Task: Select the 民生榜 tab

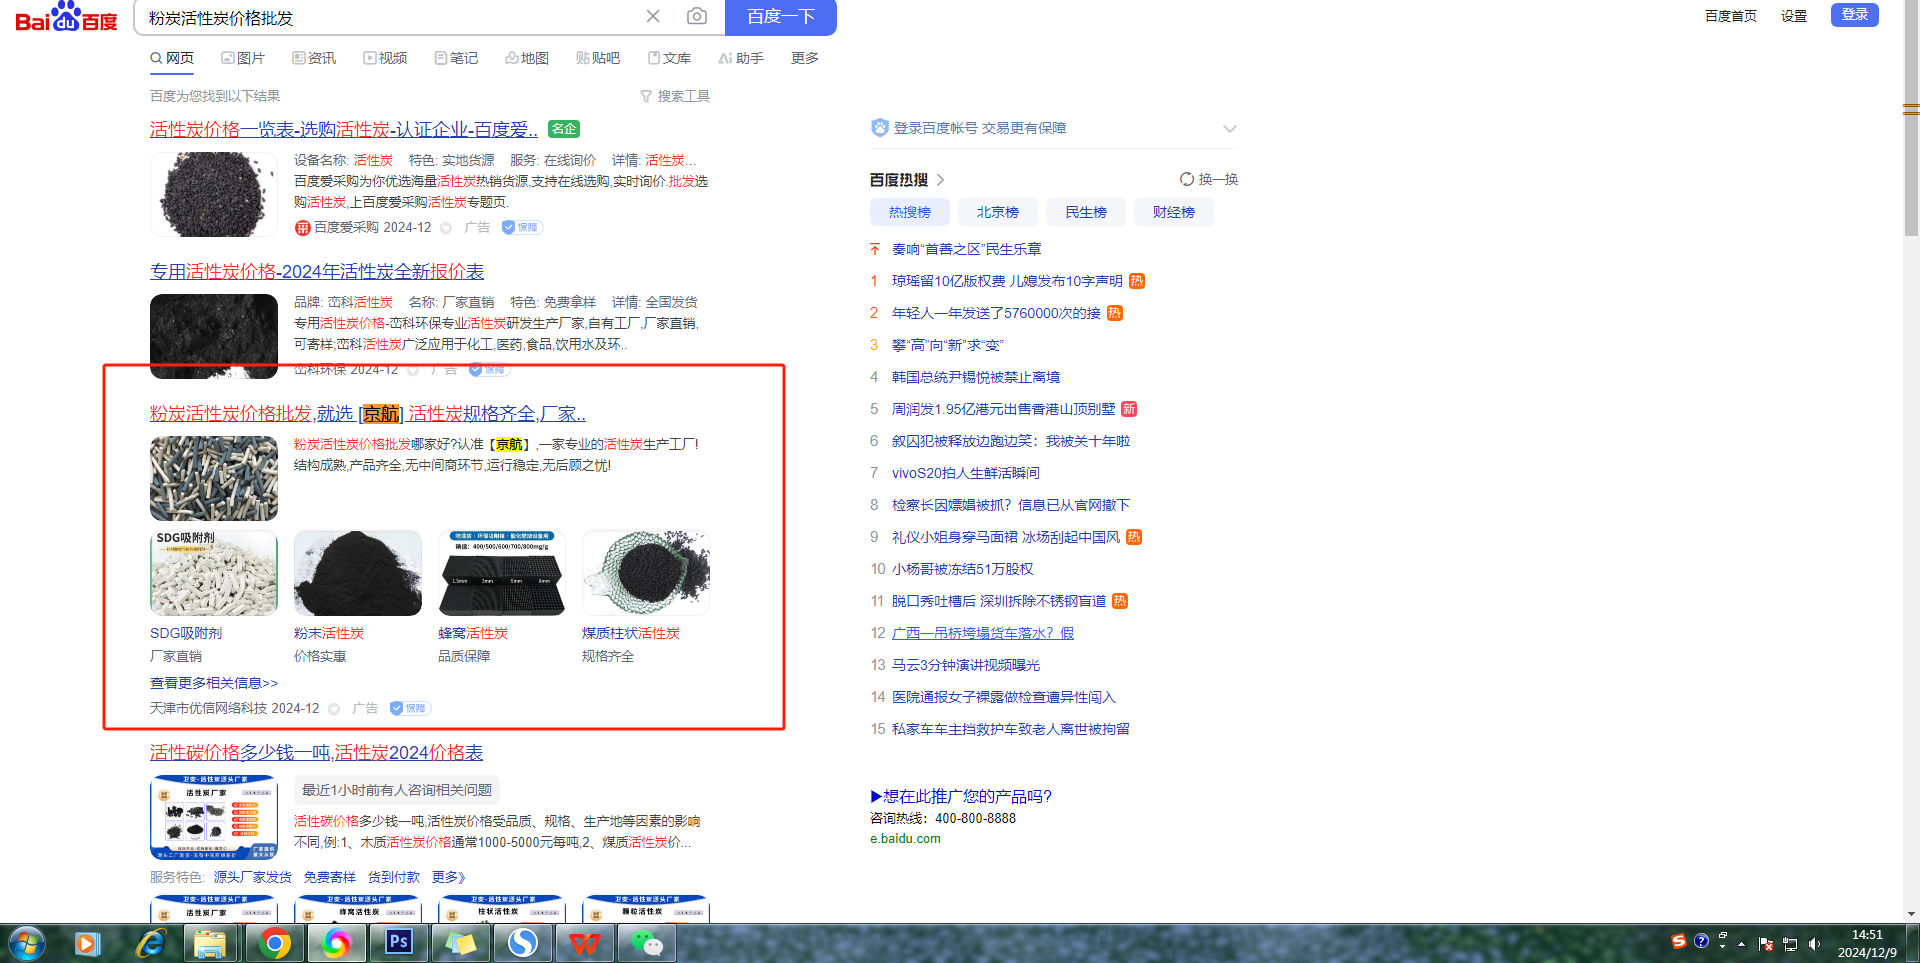Action: (x=1086, y=212)
